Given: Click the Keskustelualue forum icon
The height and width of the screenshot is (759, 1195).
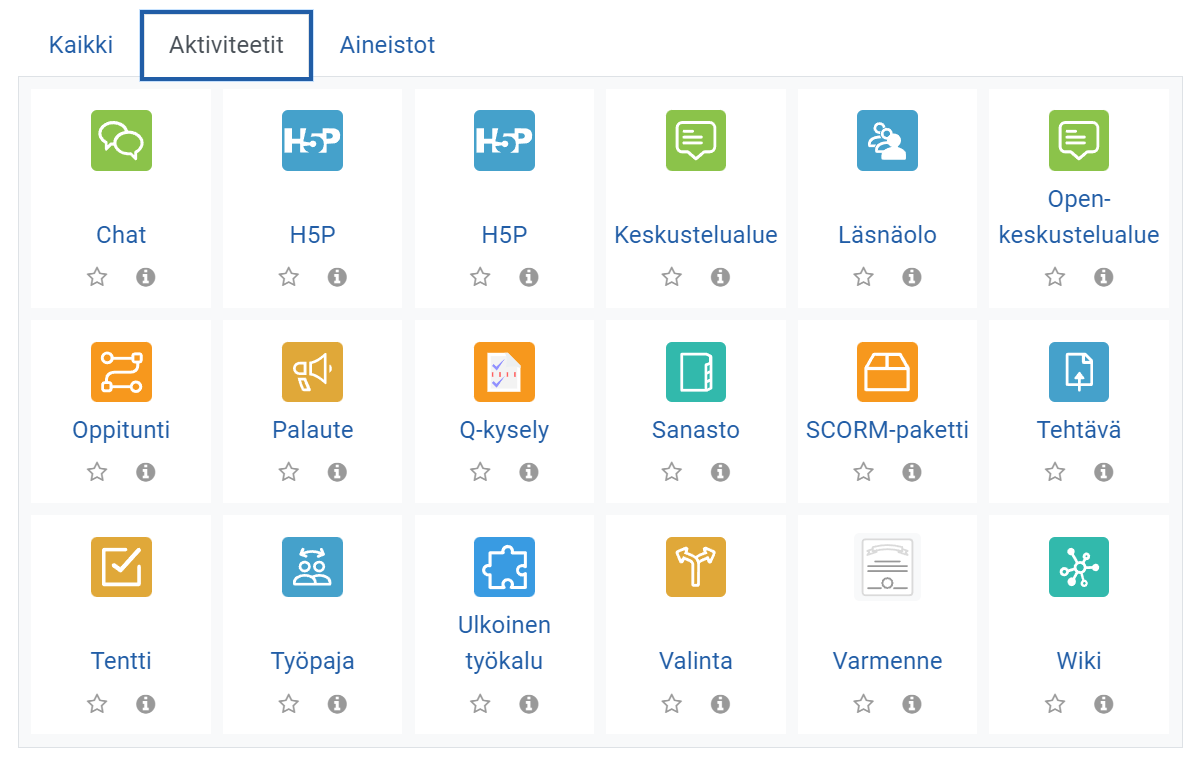Looking at the screenshot, I should coord(696,140).
